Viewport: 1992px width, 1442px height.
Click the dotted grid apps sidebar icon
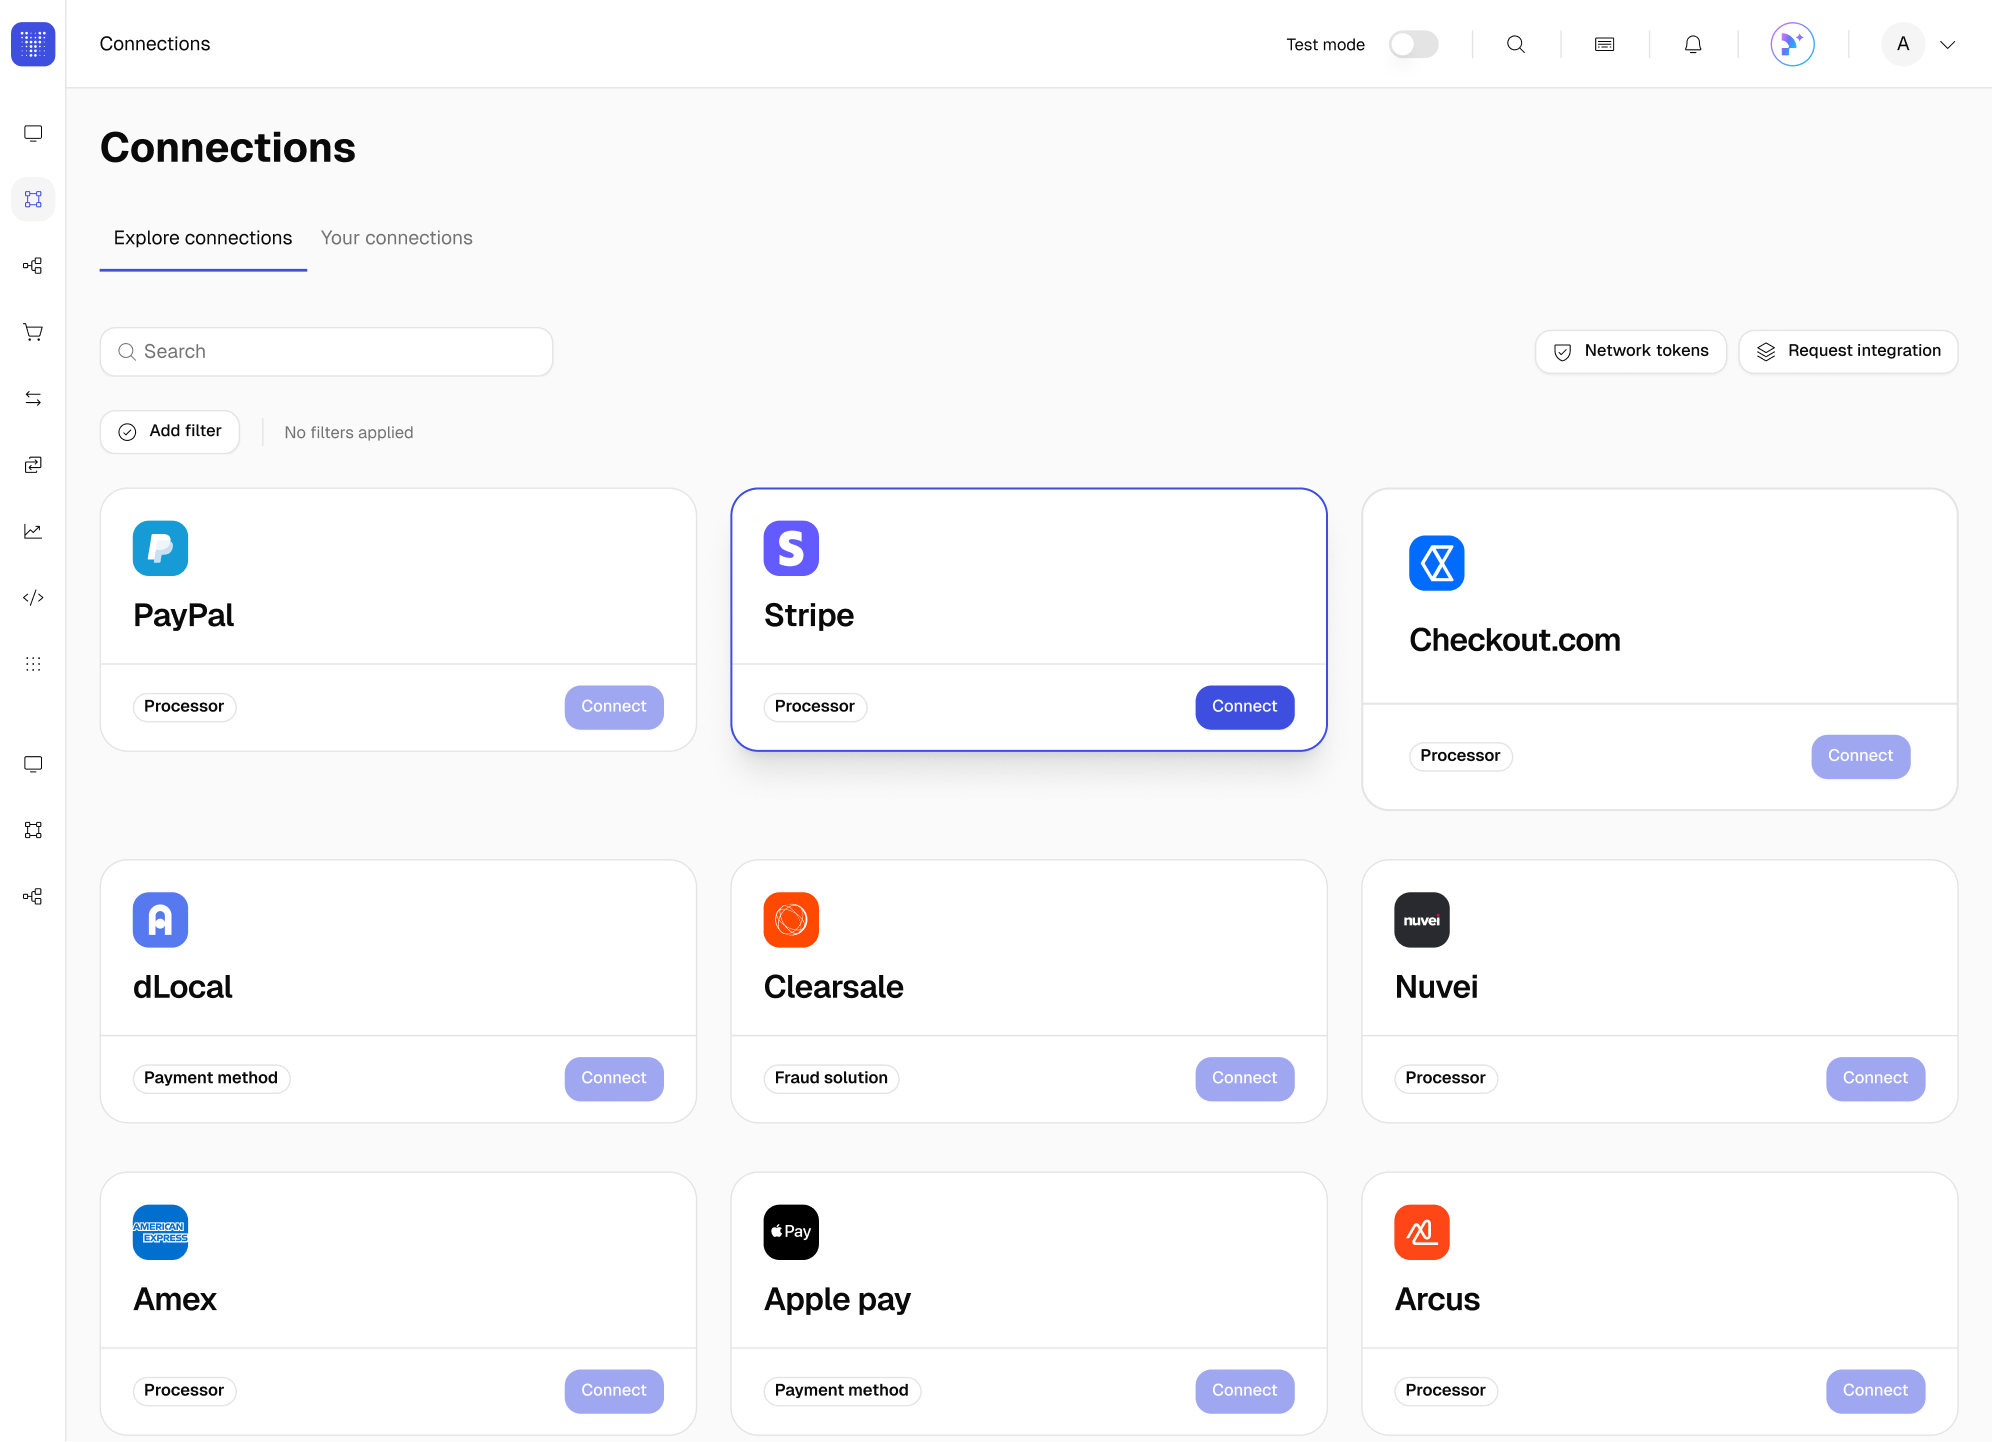pos(33,664)
